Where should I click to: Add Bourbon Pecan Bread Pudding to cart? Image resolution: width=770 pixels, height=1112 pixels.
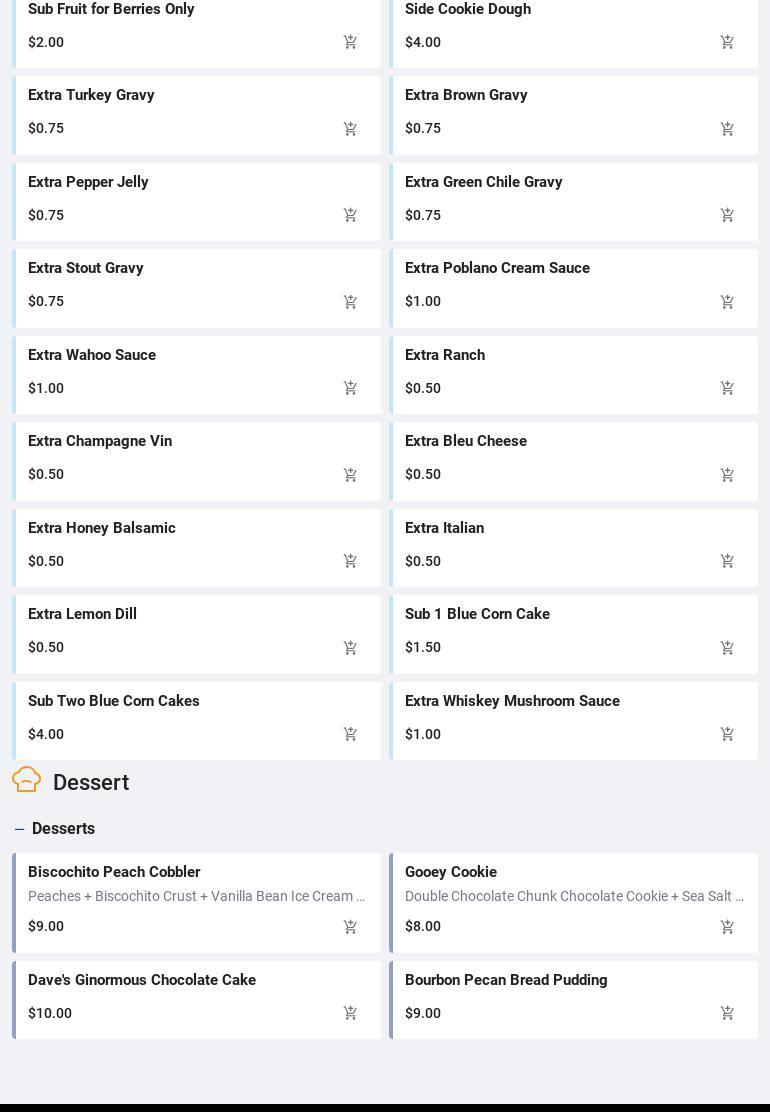coord(727,1013)
